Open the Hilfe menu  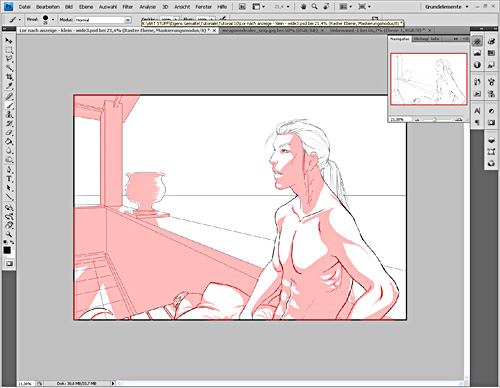[x=222, y=7]
